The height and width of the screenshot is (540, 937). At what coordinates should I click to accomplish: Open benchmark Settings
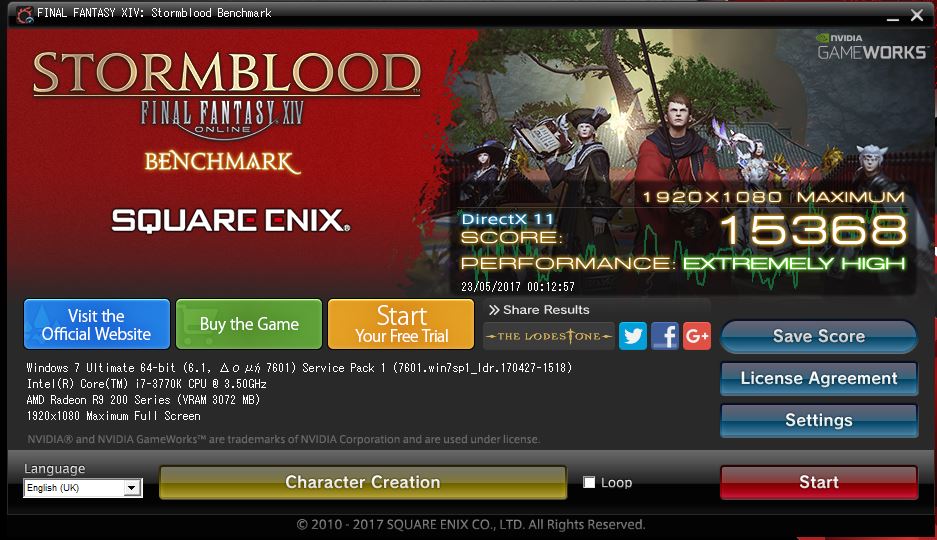coord(819,420)
